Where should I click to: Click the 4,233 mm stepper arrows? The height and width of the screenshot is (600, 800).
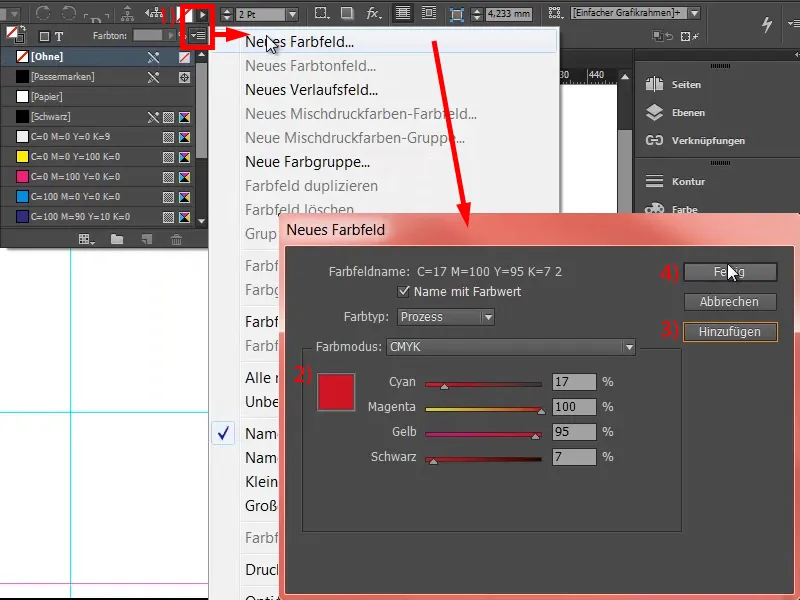[x=476, y=14]
